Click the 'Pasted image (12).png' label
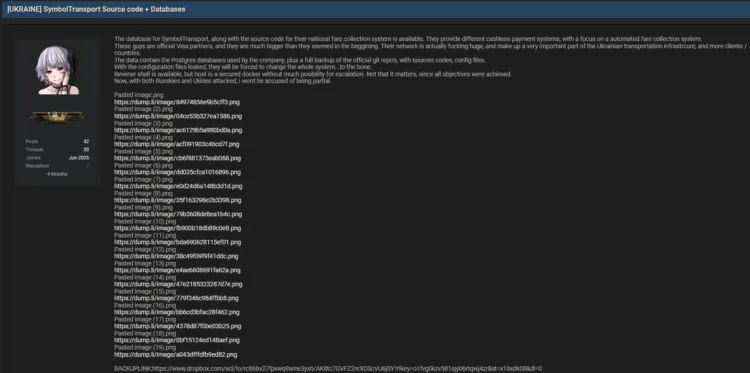This screenshot has height=373, width=750. pyautogui.click(x=145, y=249)
